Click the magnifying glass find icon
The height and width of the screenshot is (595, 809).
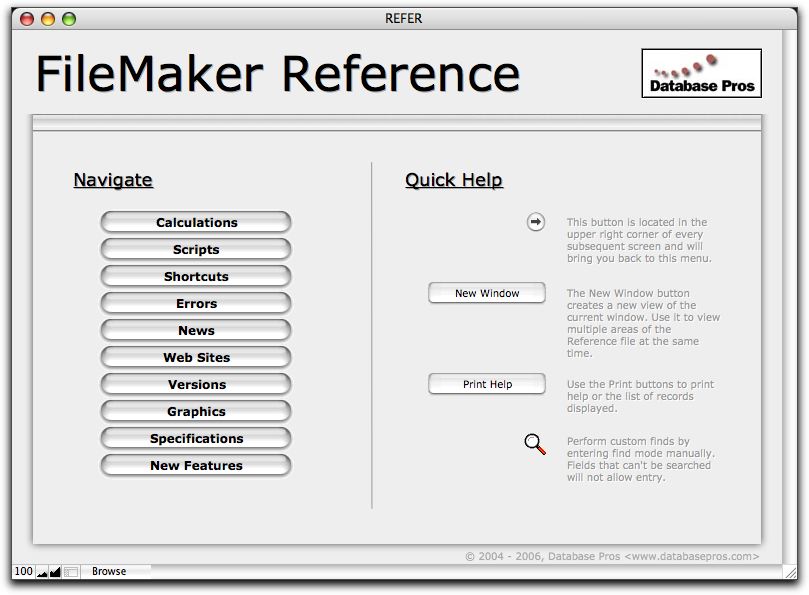[535, 444]
